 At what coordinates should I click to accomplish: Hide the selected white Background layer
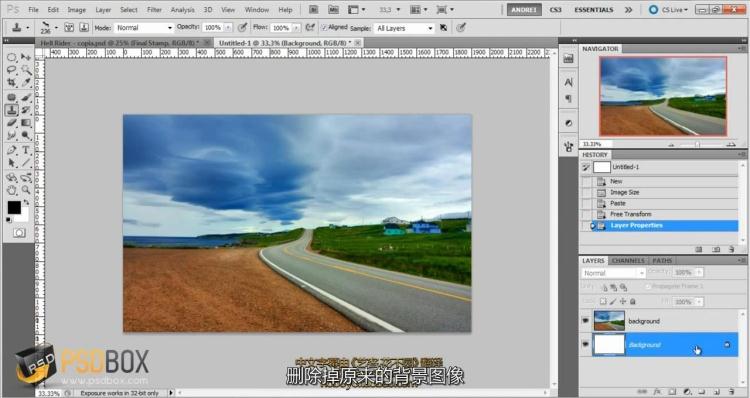[585, 344]
